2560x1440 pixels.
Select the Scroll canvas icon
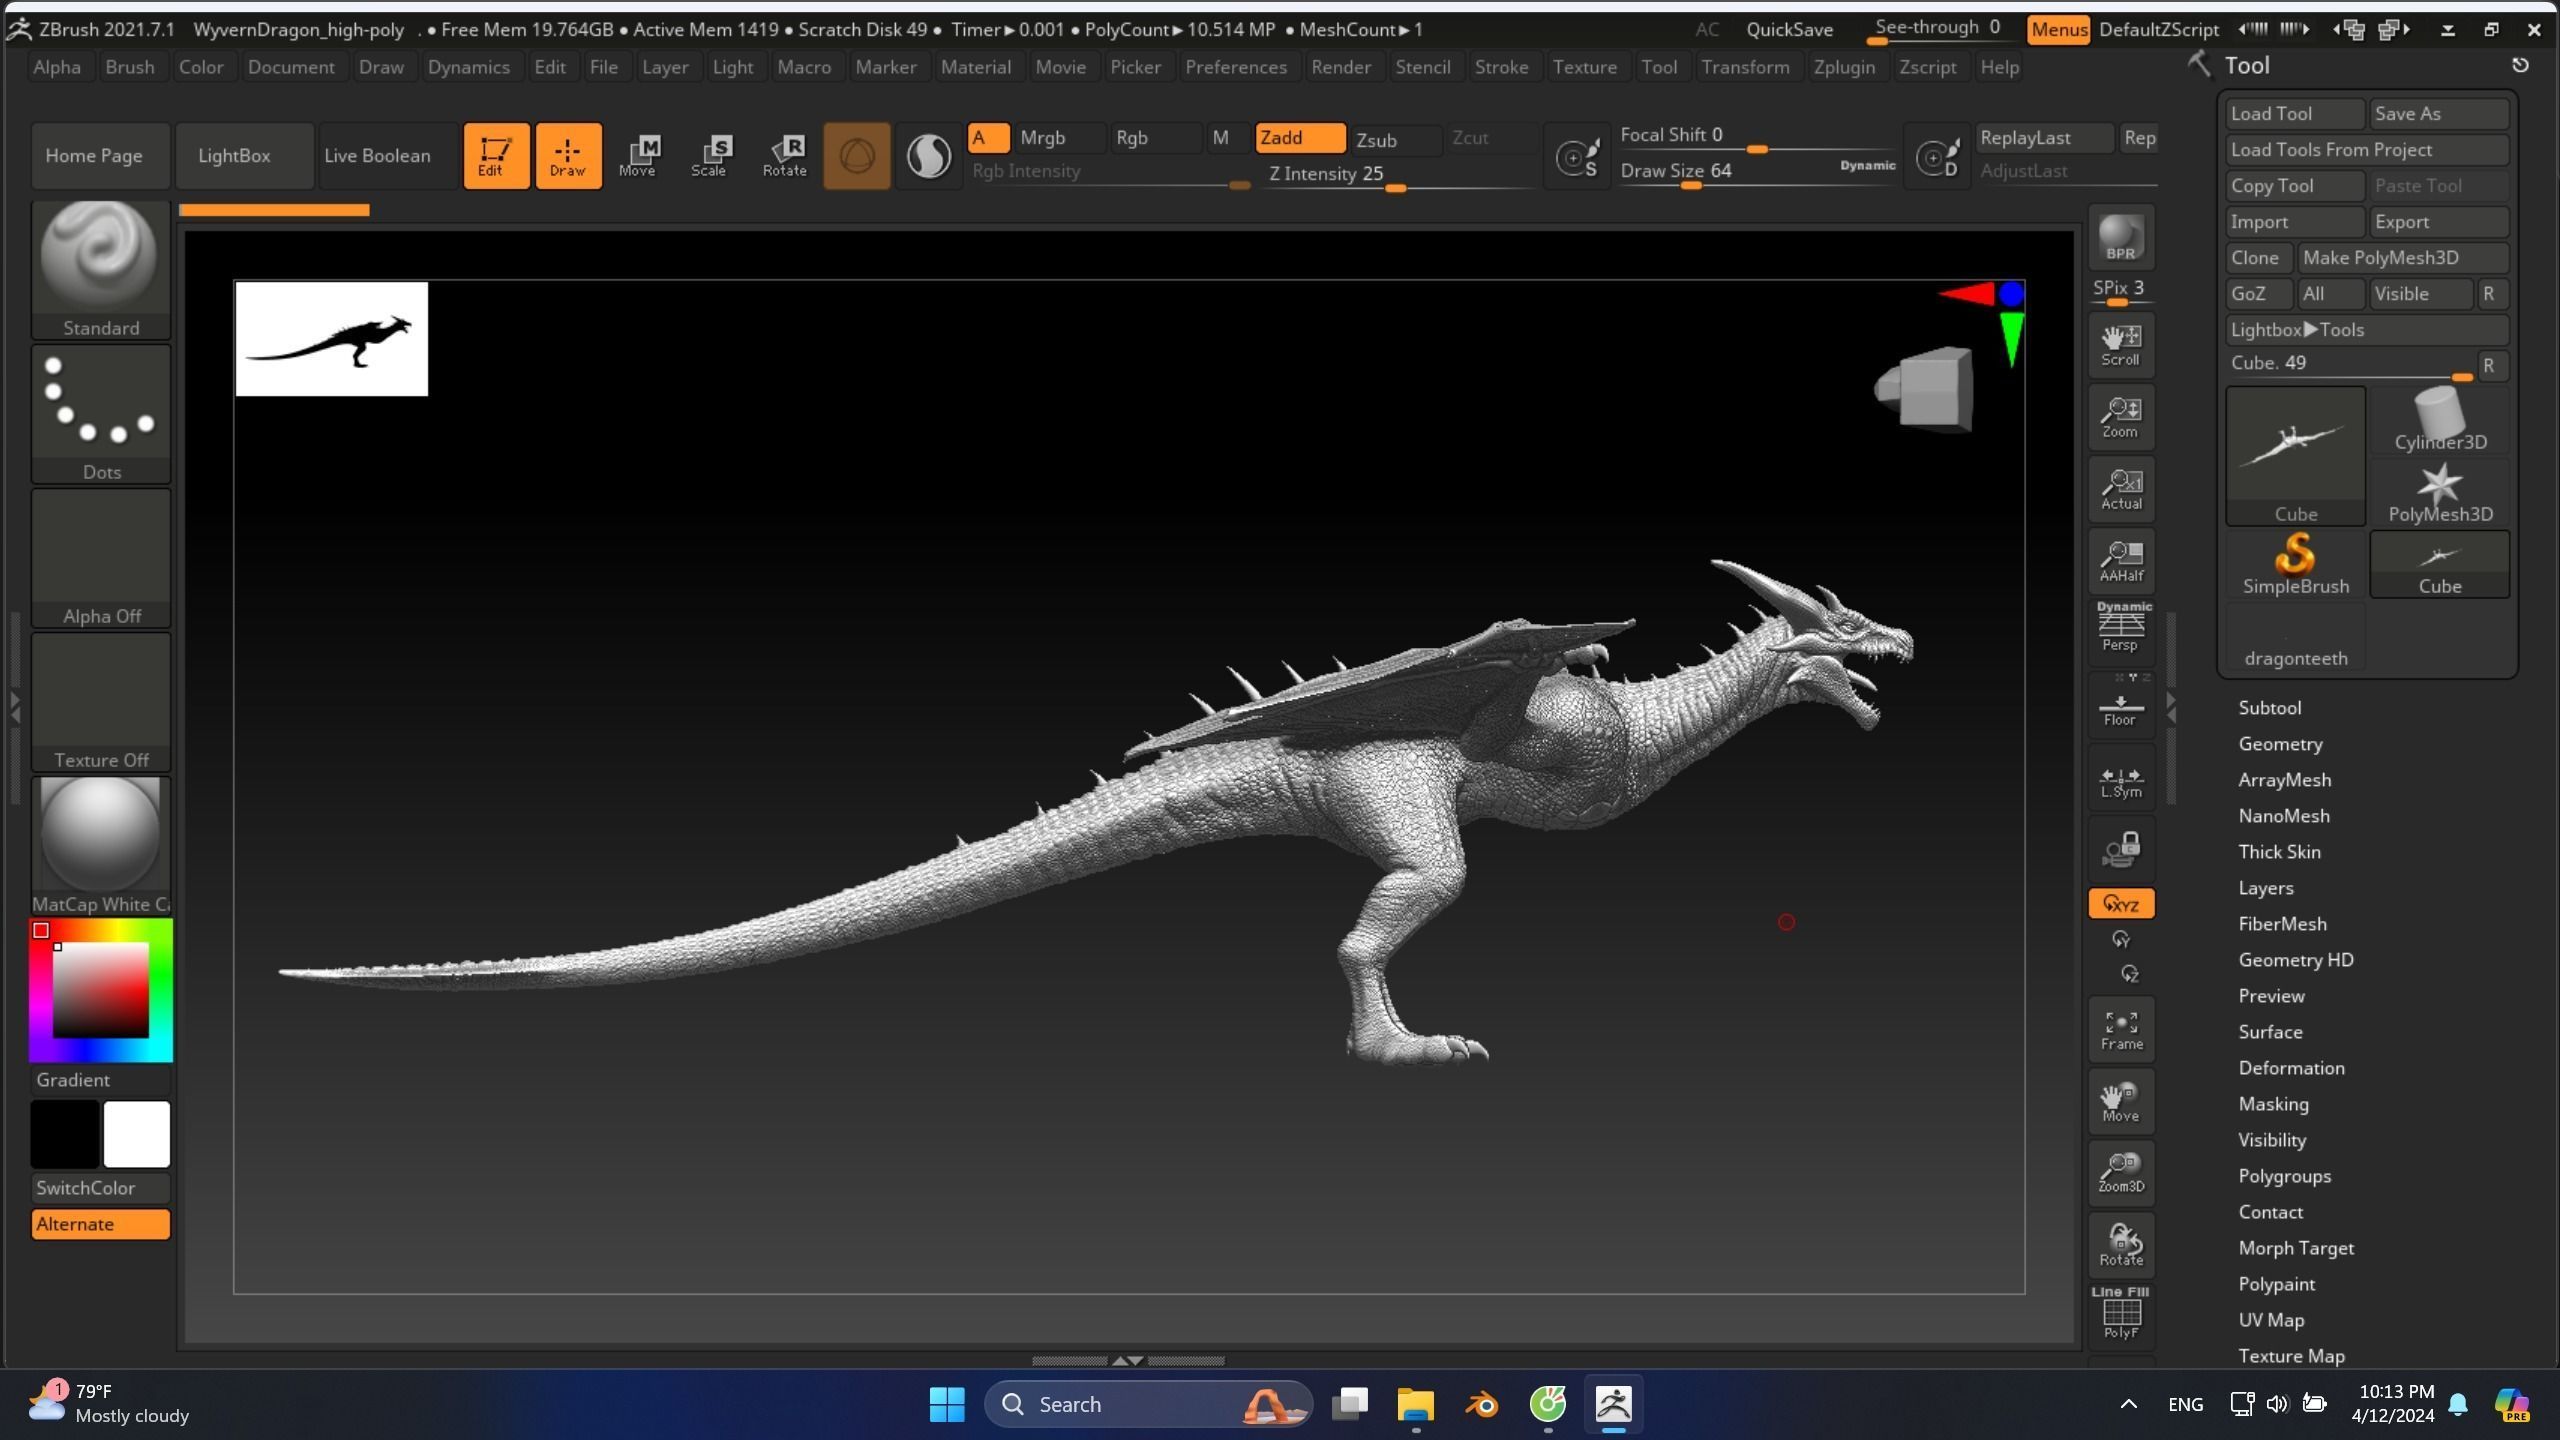2121,345
